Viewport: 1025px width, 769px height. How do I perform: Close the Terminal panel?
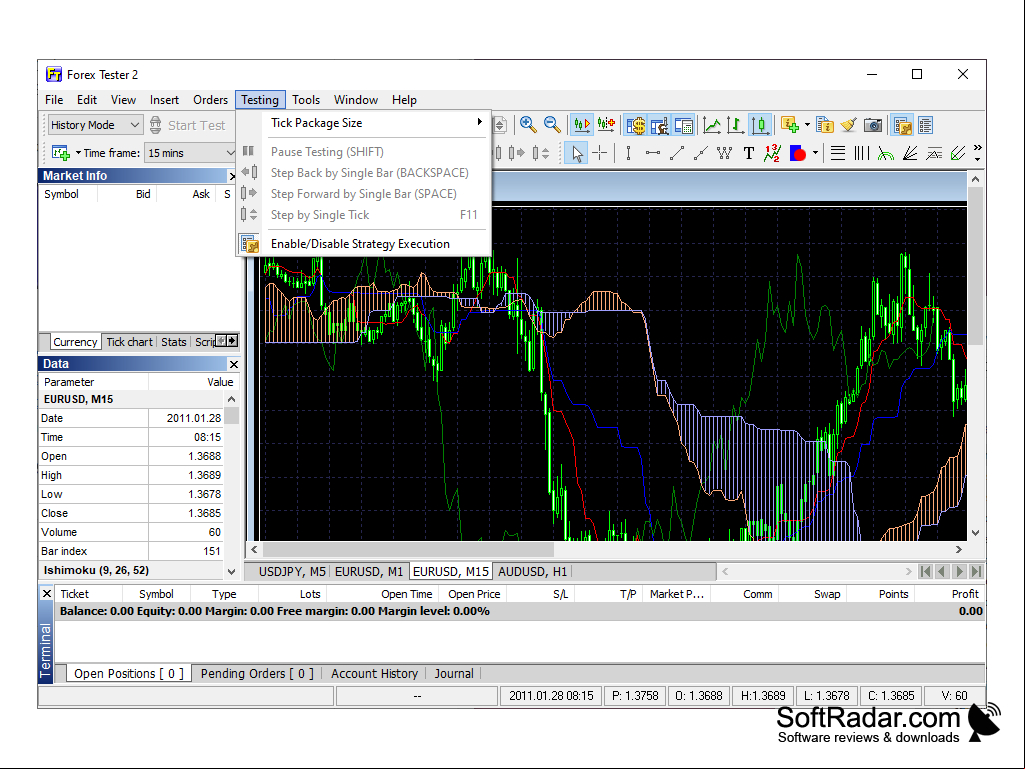(46, 594)
